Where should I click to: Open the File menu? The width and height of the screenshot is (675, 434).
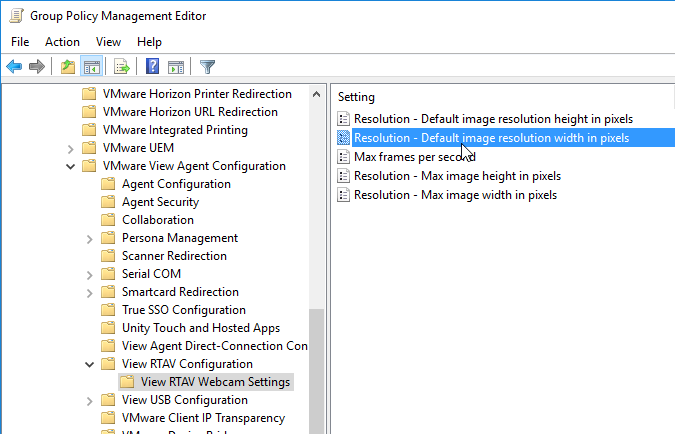pyautogui.click(x=20, y=42)
